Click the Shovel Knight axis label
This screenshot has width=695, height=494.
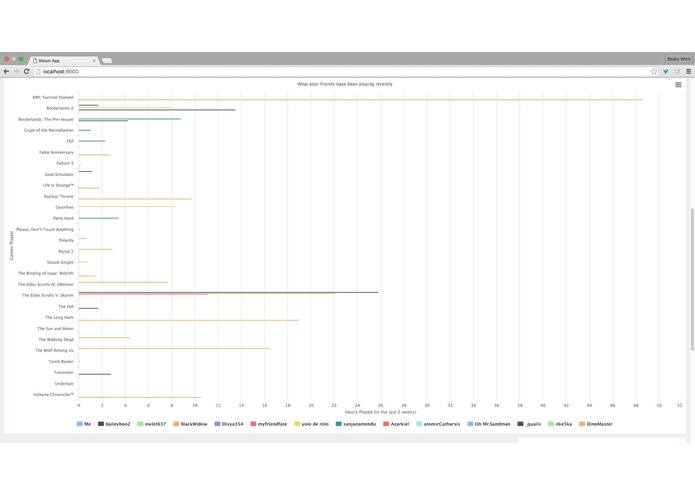pyautogui.click(x=60, y=262)
